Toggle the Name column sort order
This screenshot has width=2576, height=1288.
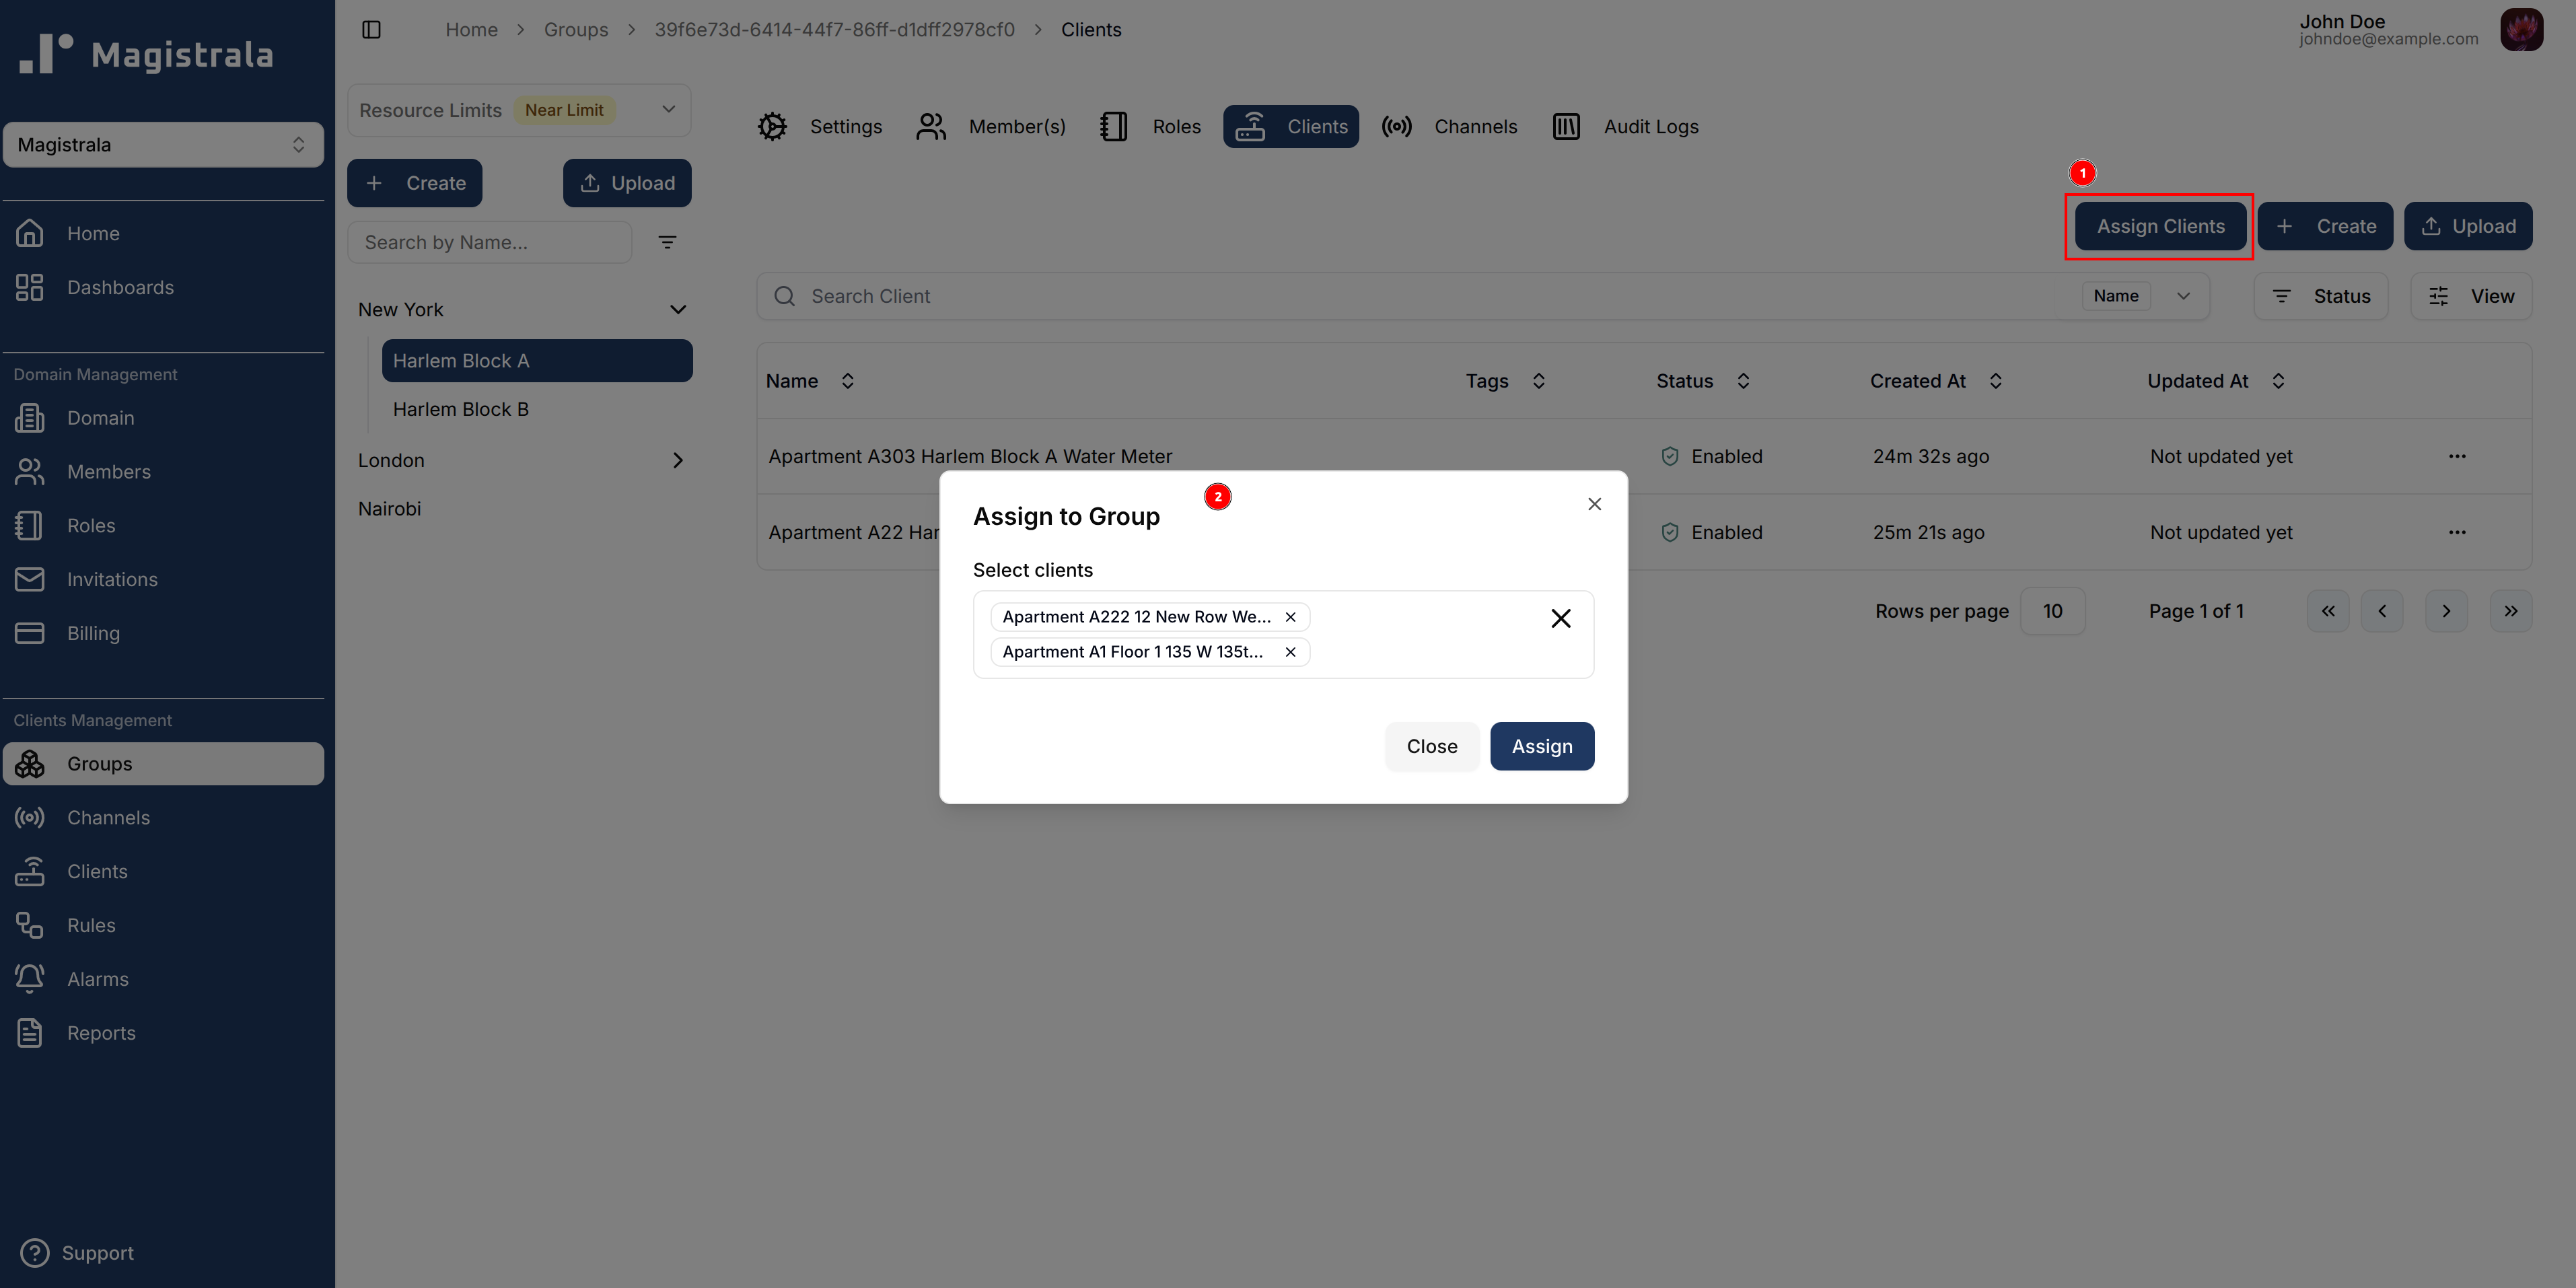[846, 380]
